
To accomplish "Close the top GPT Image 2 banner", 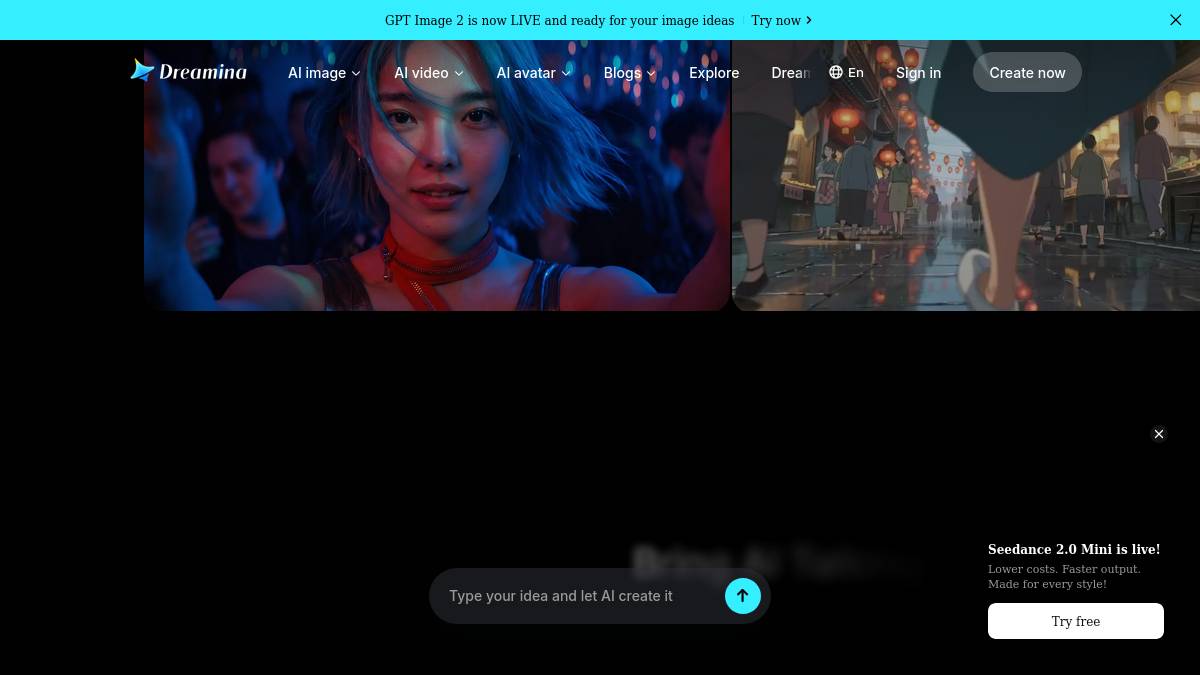I will tap(1176, 20).
